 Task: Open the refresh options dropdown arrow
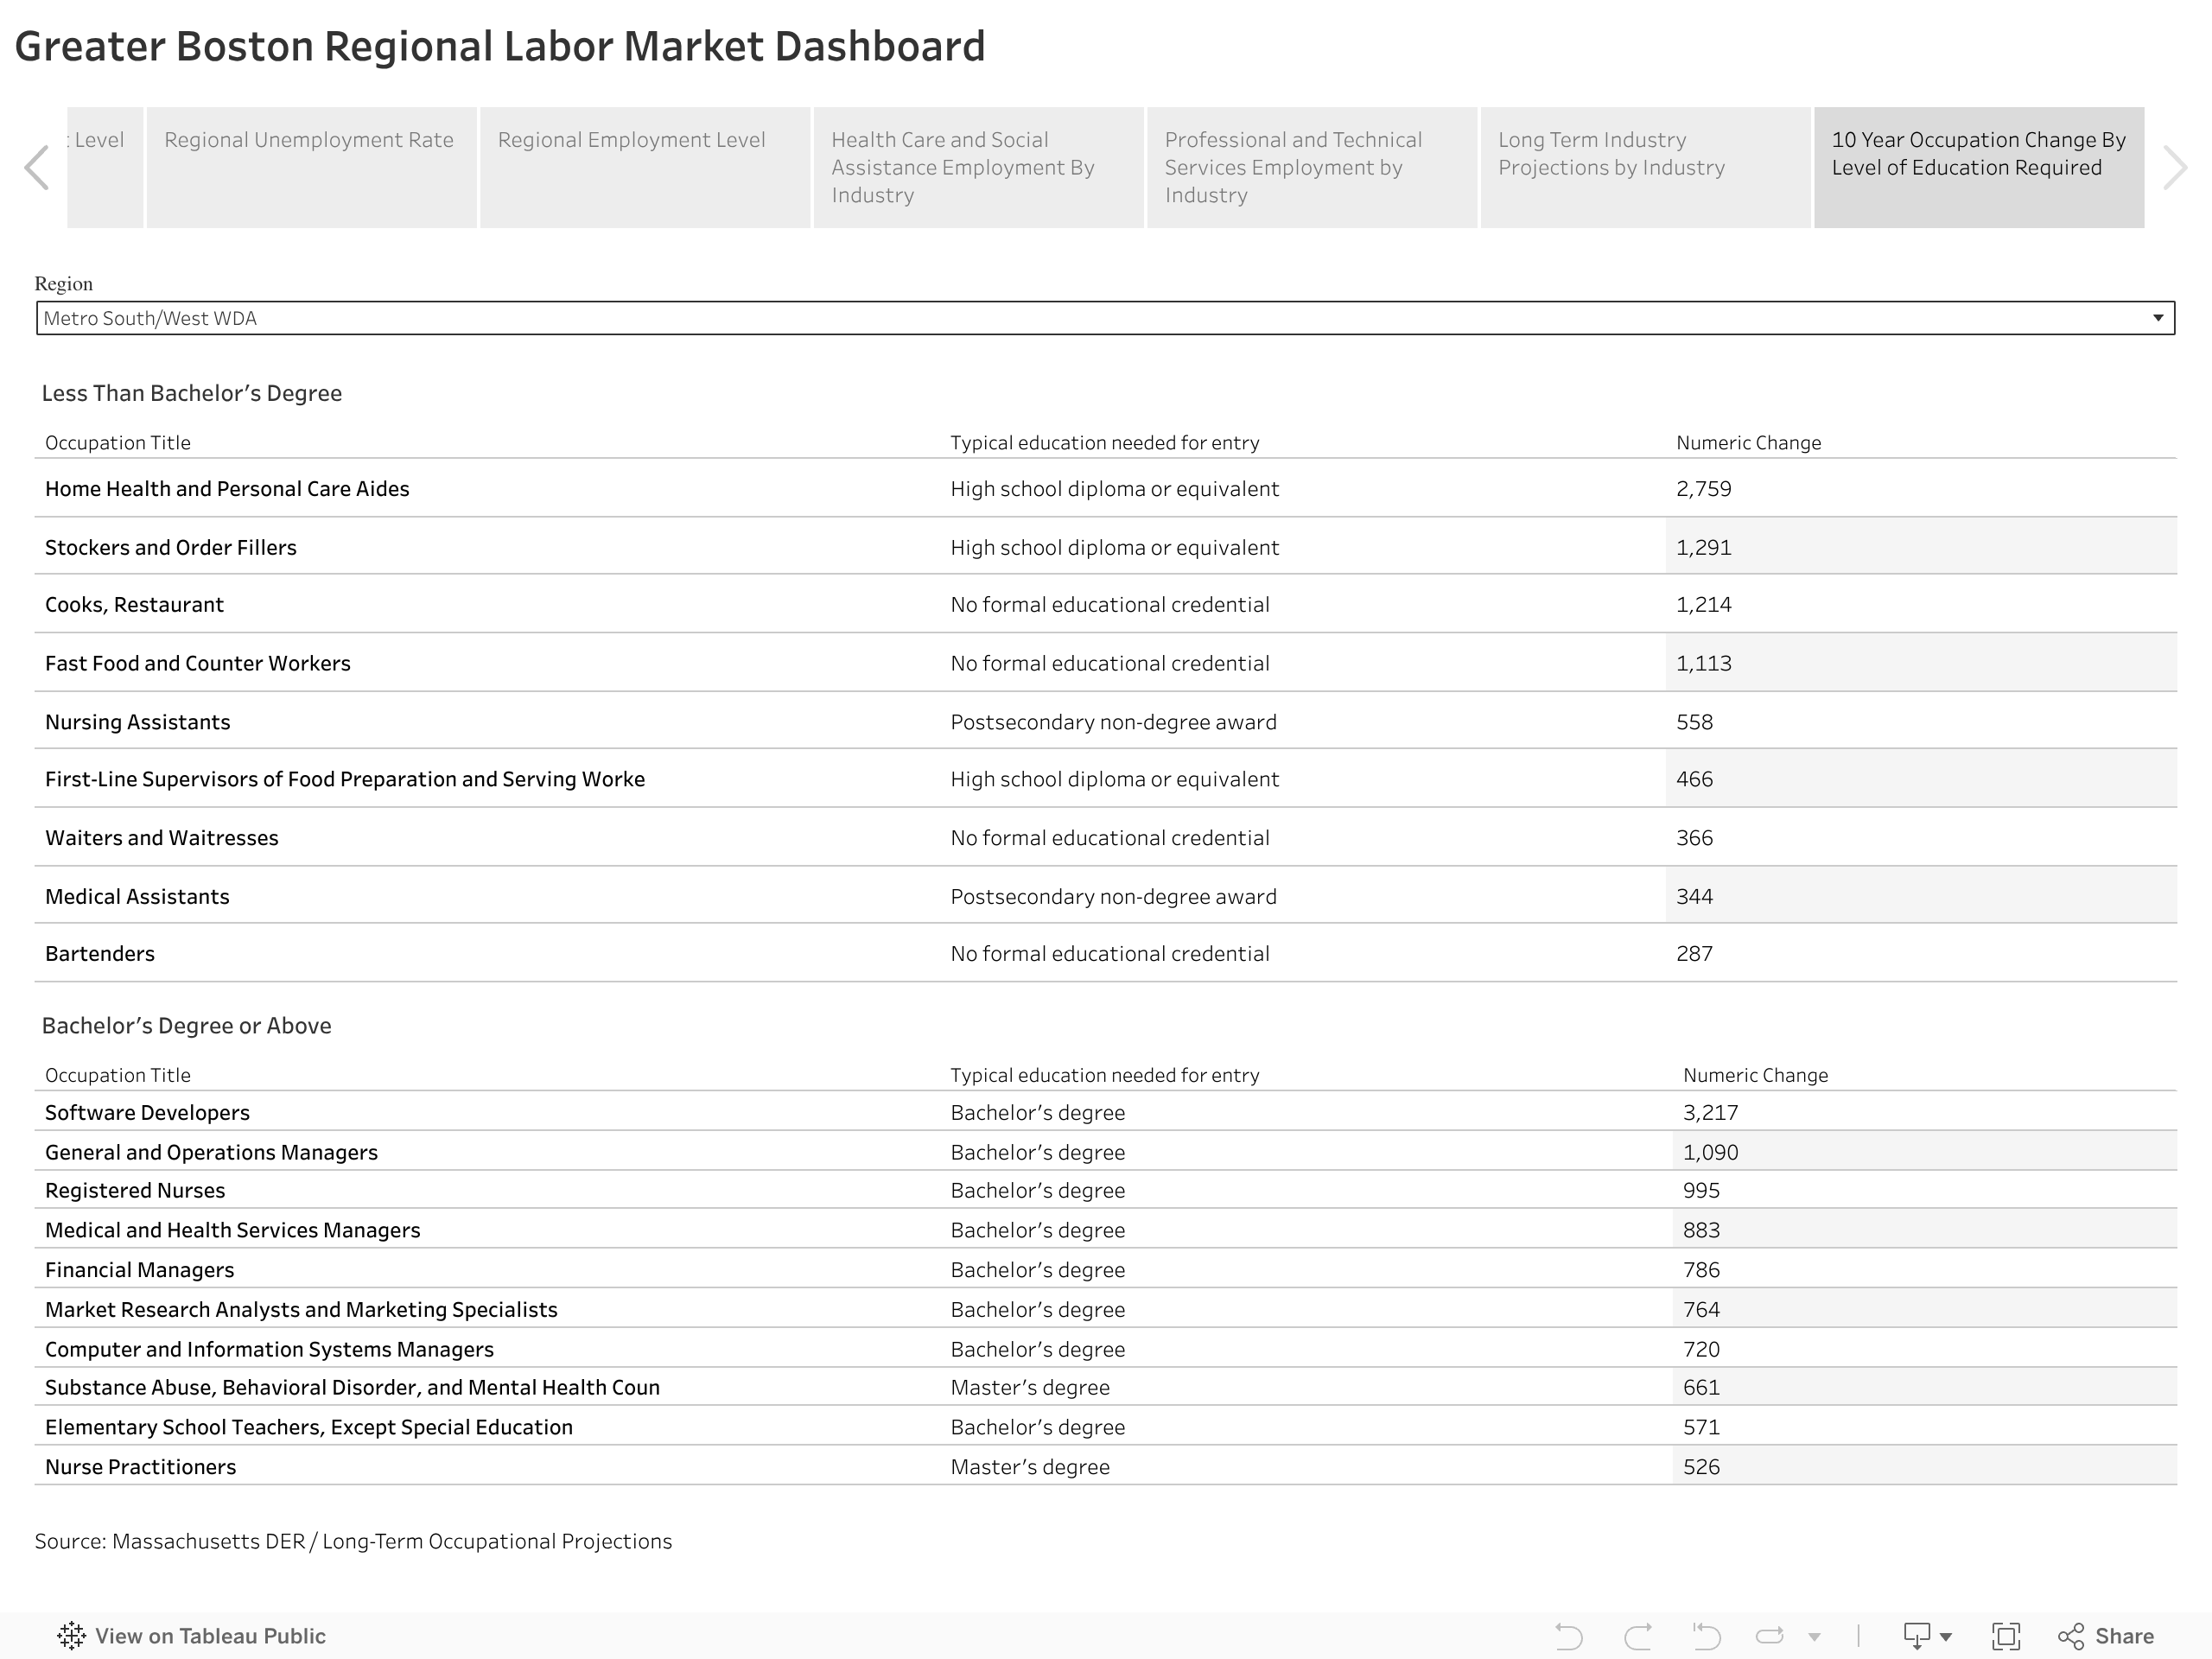pyautogui.click(x=1814, y=1637)
